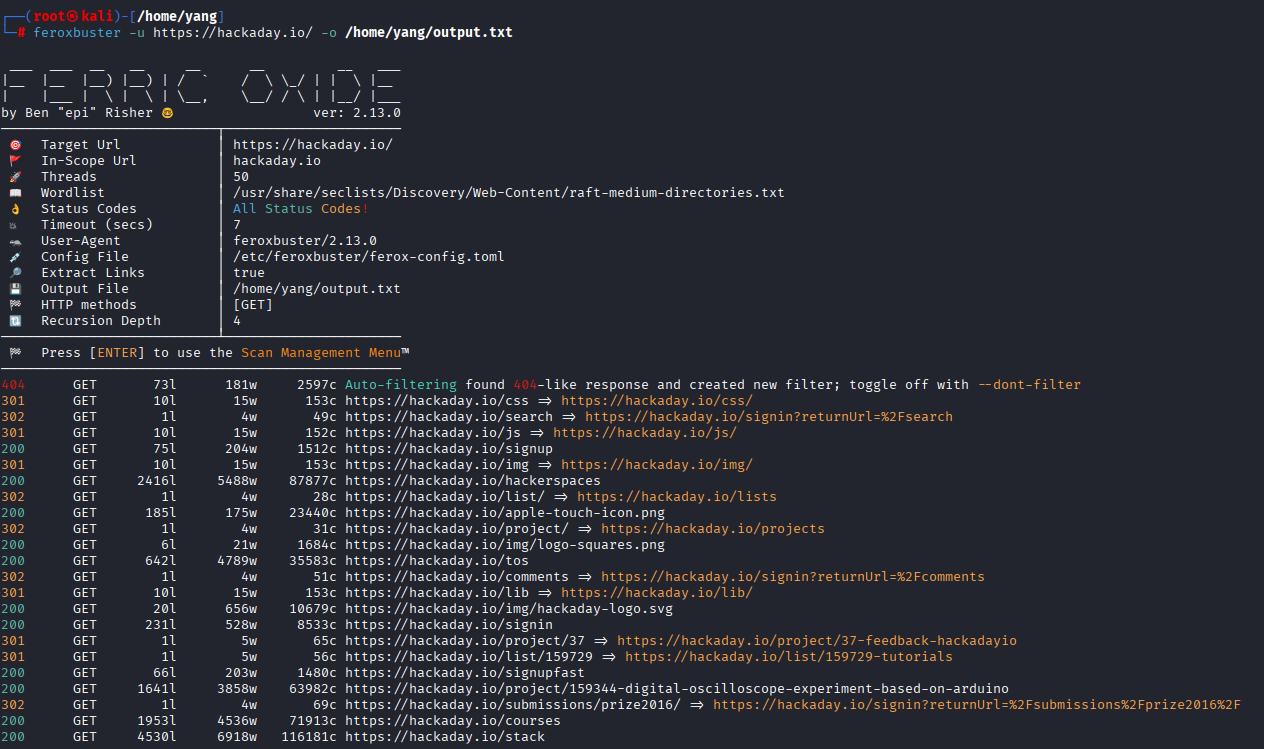Click the magnifier icon beside Extract Links
This screenshot has width=1264, height=749.
(15, 273)
